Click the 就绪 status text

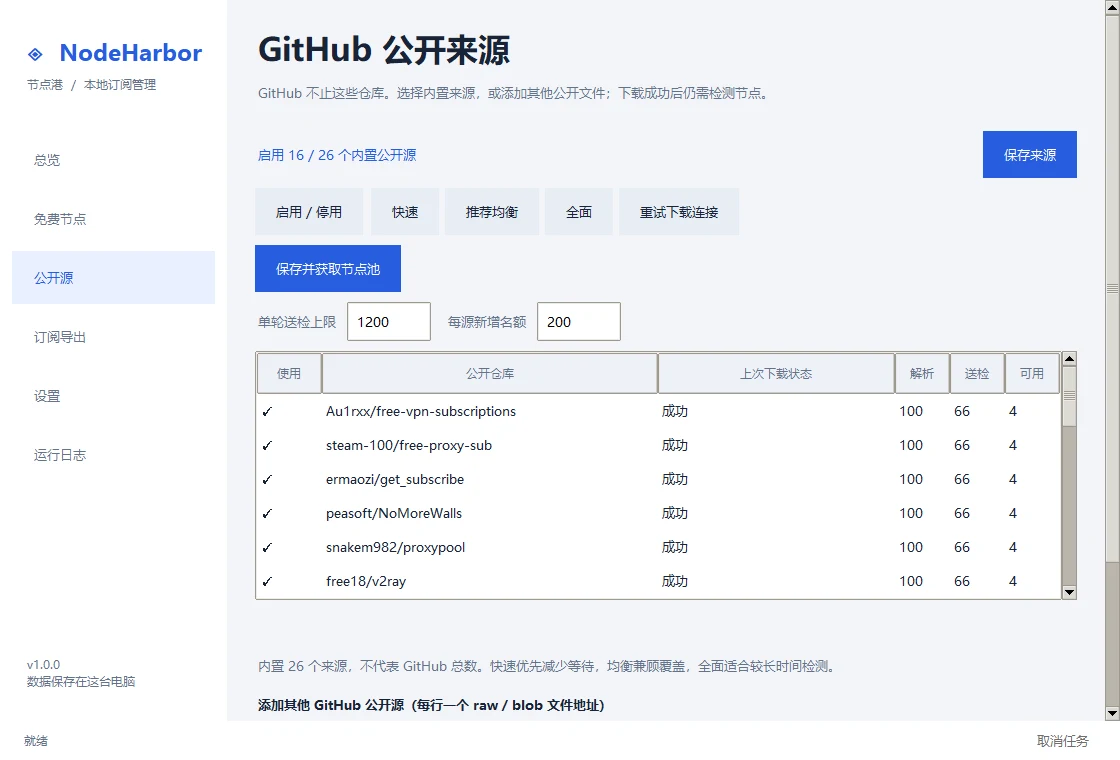[x=36, y=741]
